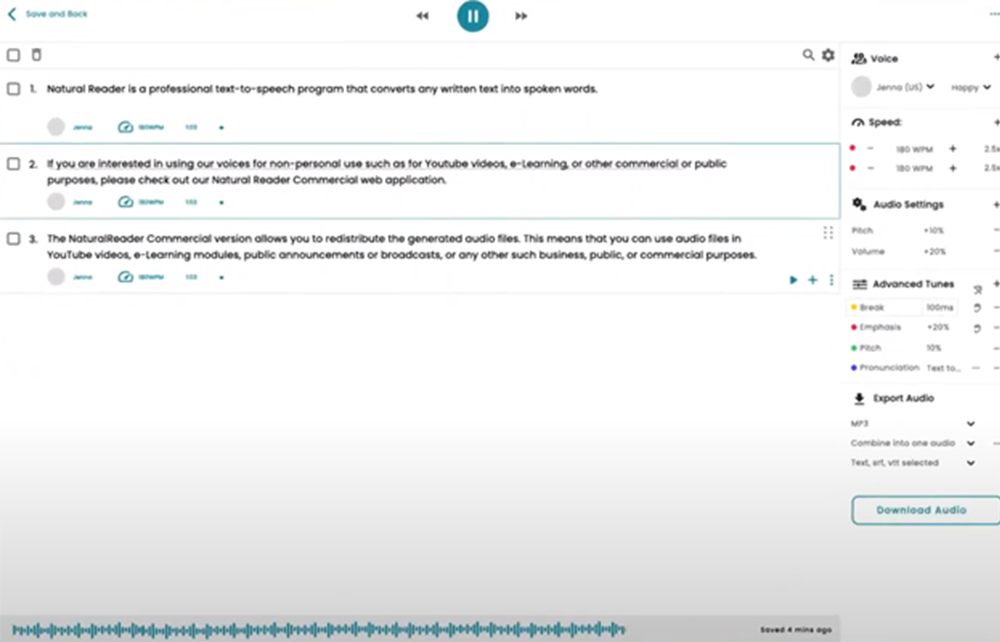Decrease speed with the second minus button

871,168
